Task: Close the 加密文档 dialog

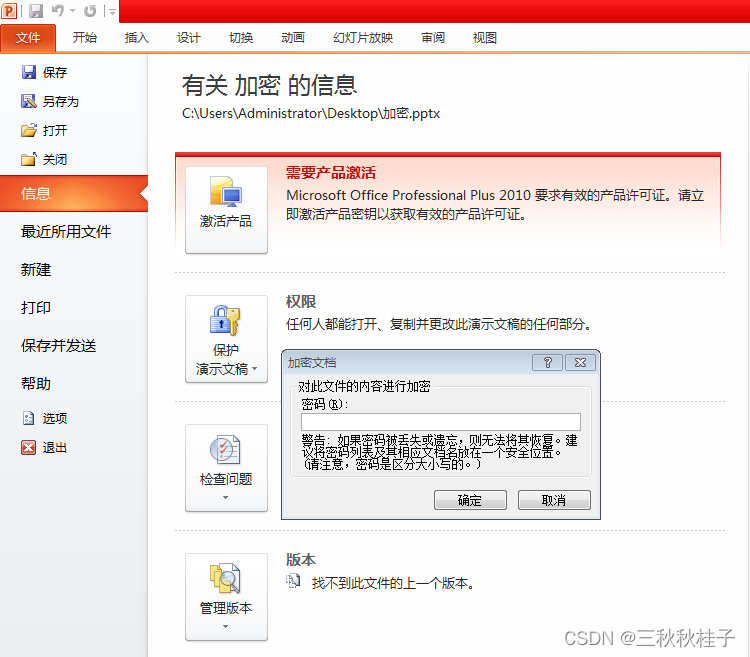Action: coord(580,363)
